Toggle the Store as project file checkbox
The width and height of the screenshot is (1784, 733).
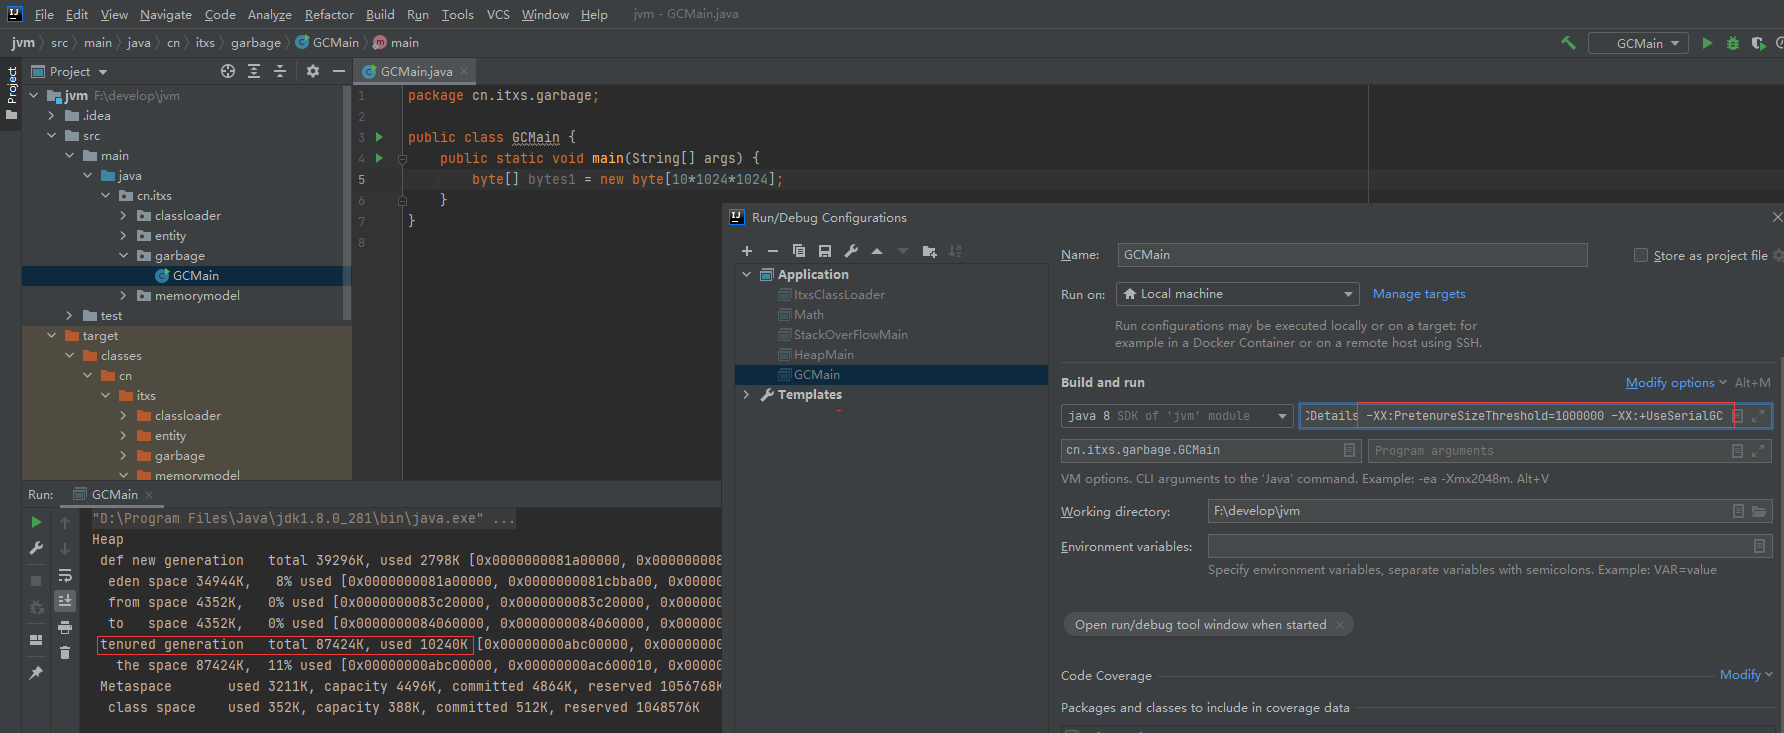1641,255
